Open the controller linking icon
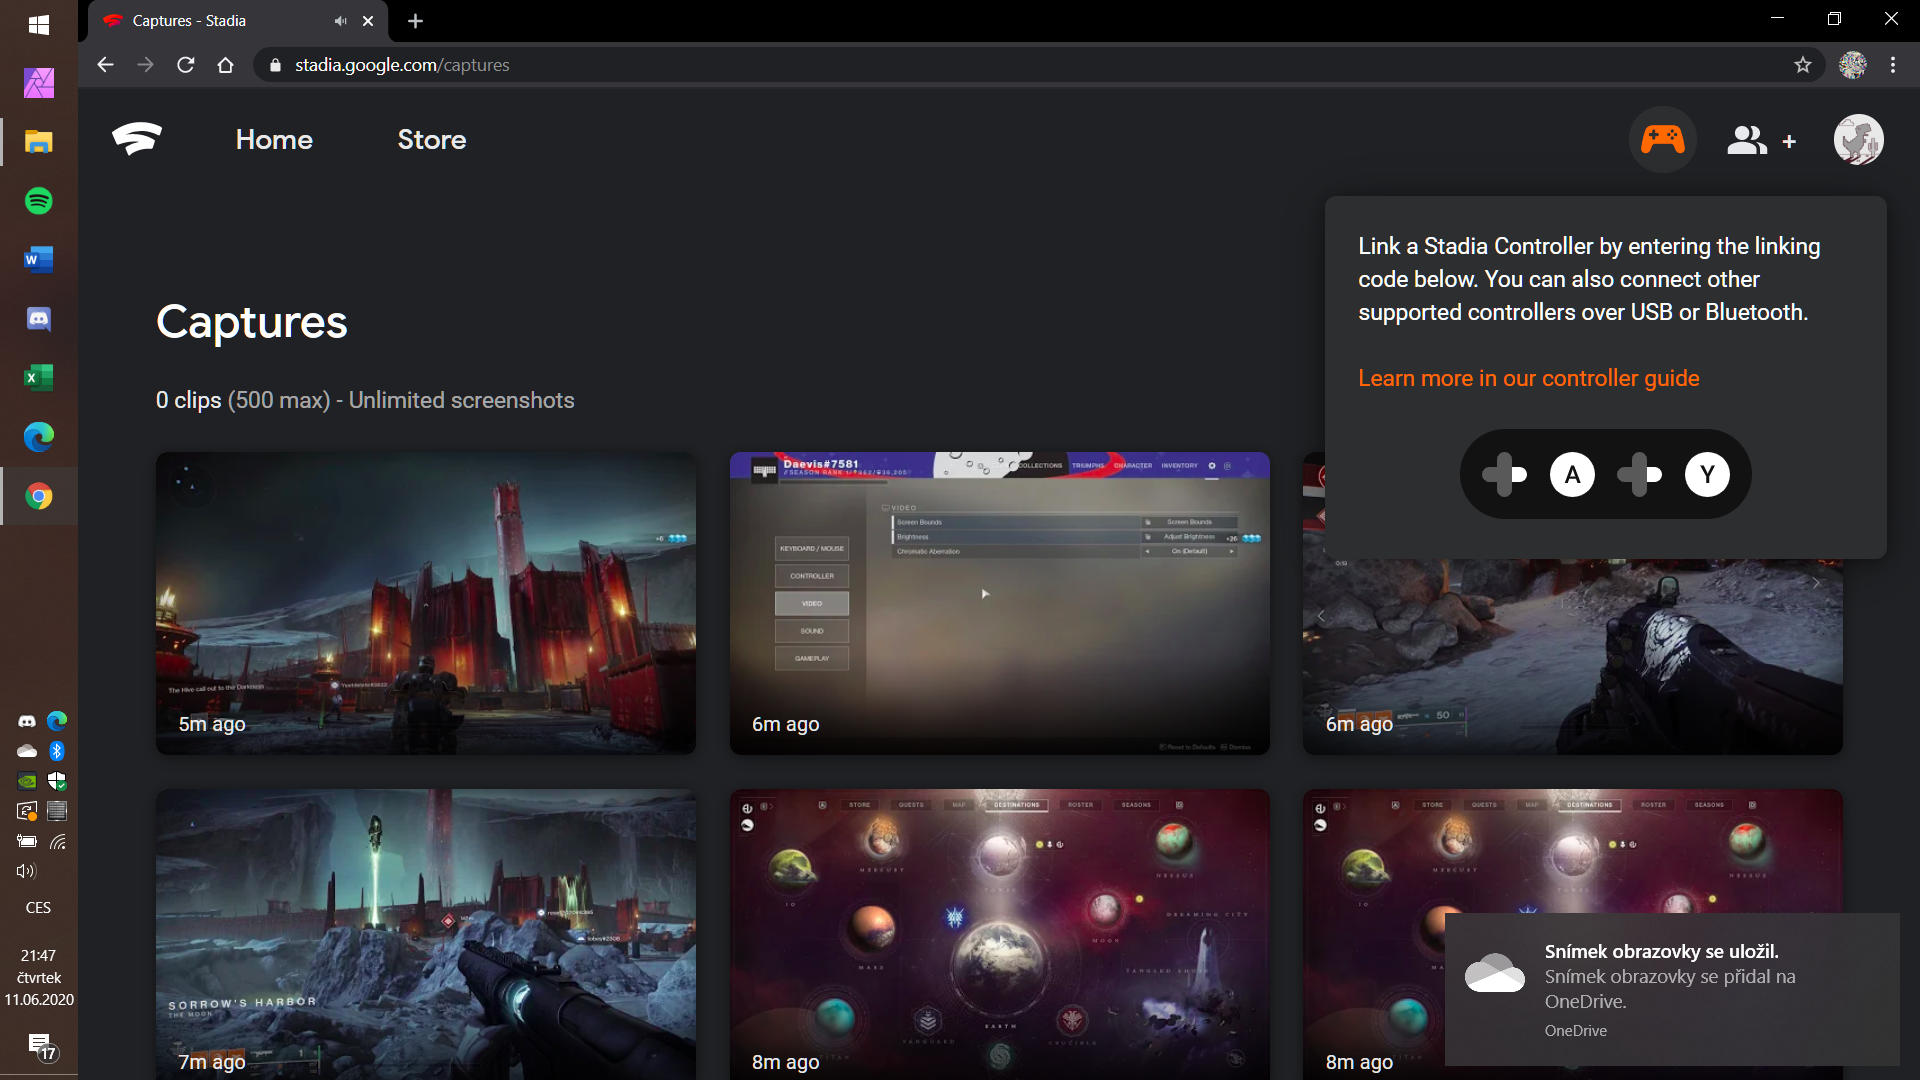The image size is (1920, 1080). (1662, 140)
